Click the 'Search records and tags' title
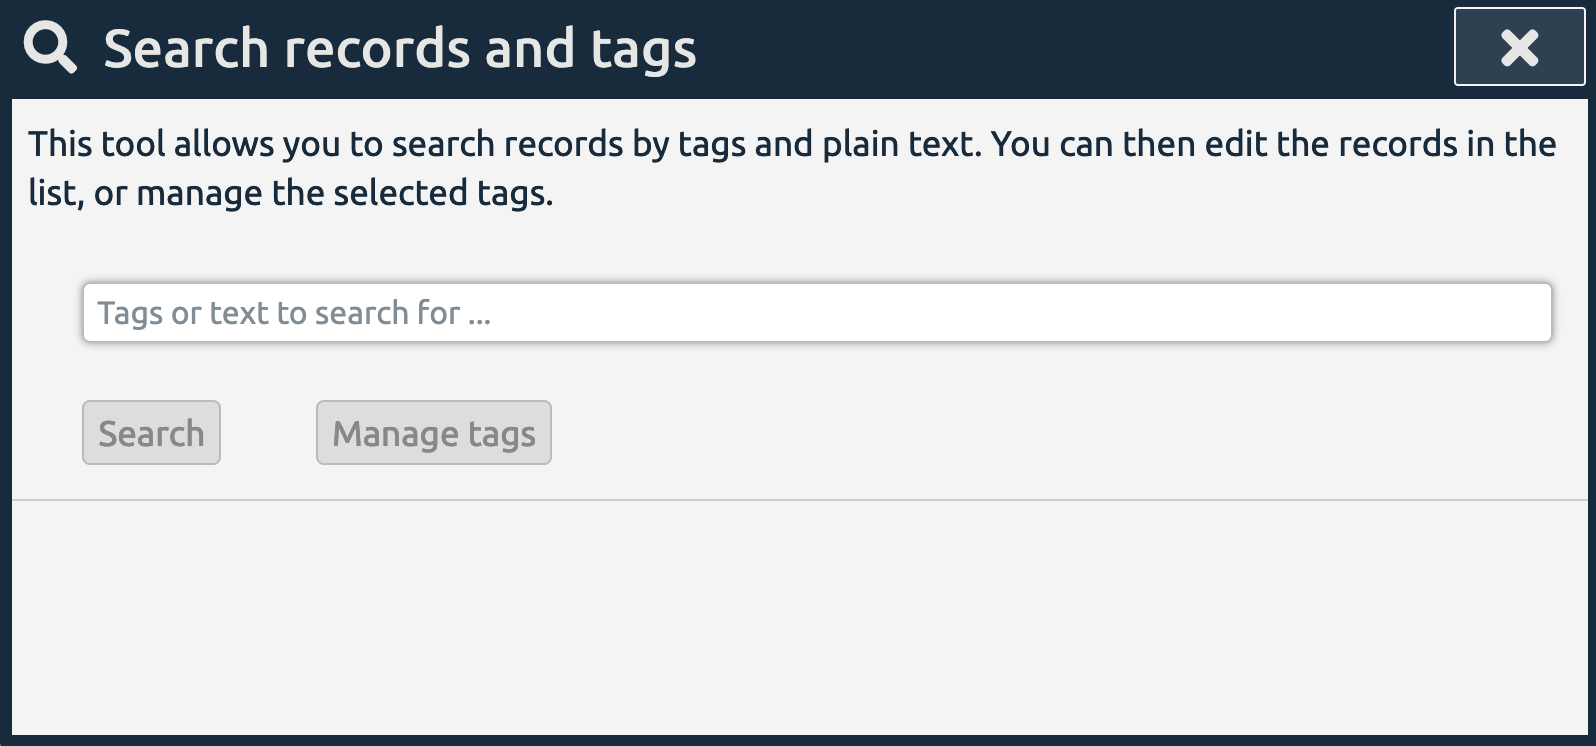Viewport: 1596px width, 746px height. pos(400,48)
